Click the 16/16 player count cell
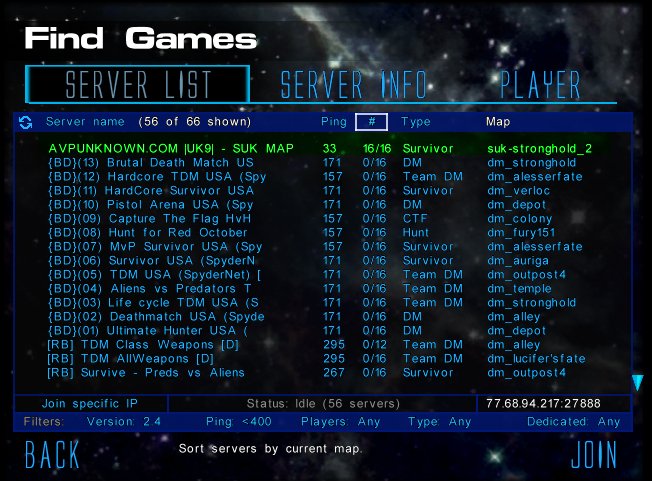The width and height of the screenshot is (652, 481). 377,148
